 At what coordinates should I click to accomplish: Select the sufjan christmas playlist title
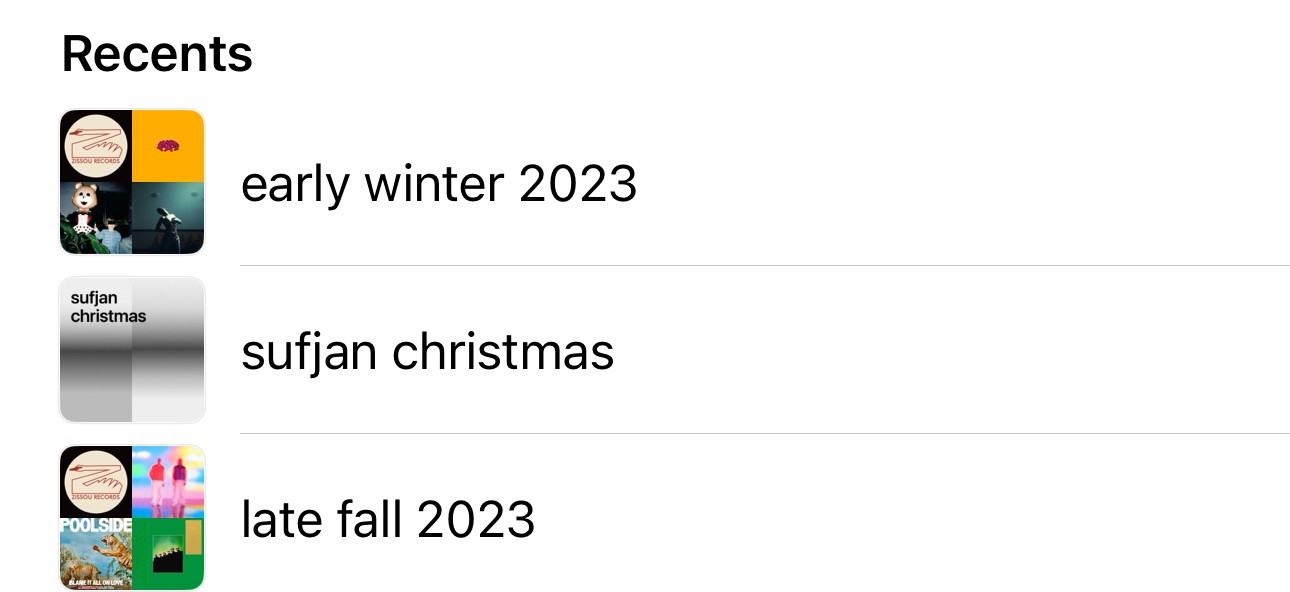tap(427, 352)
